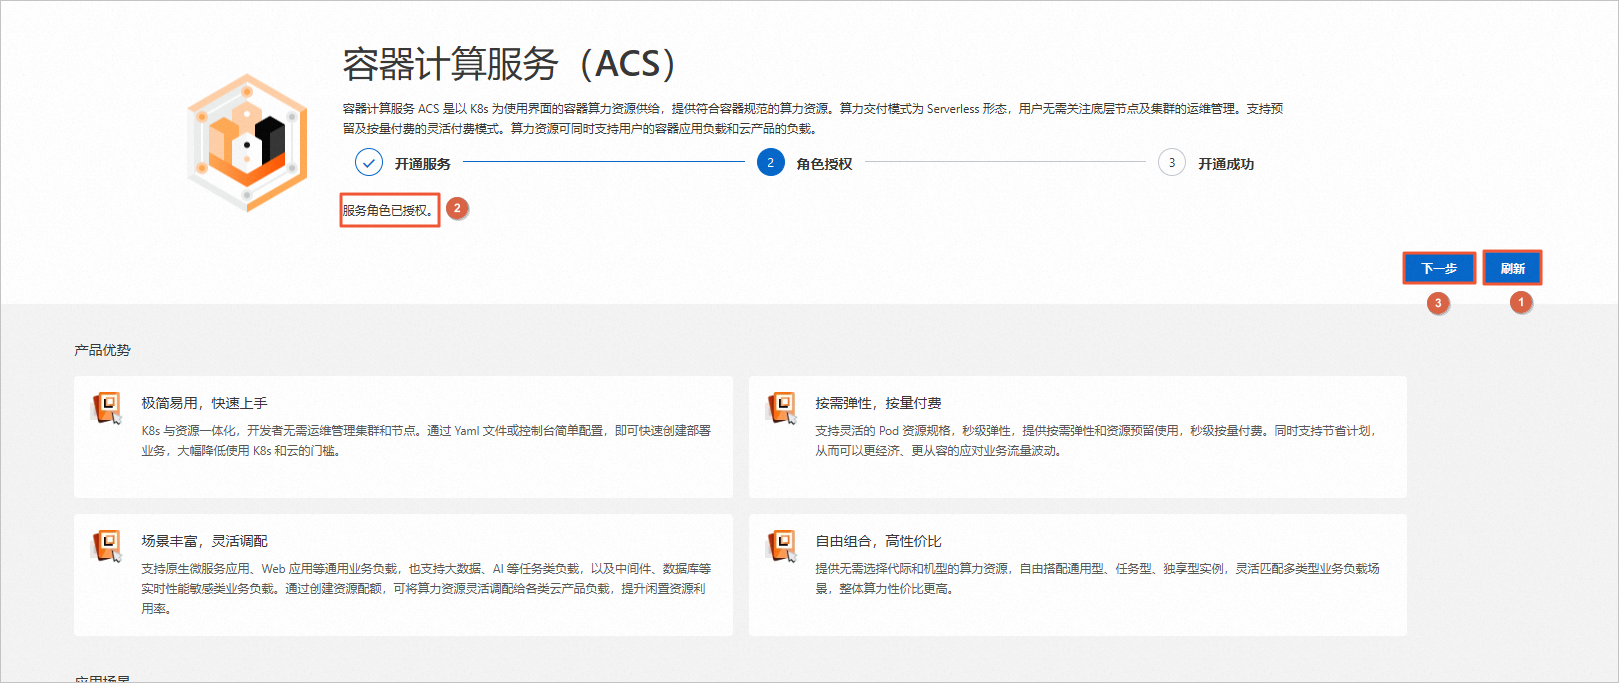Click the description starting 支持灵活的 Pod 资源规格

coord(1096,441)
